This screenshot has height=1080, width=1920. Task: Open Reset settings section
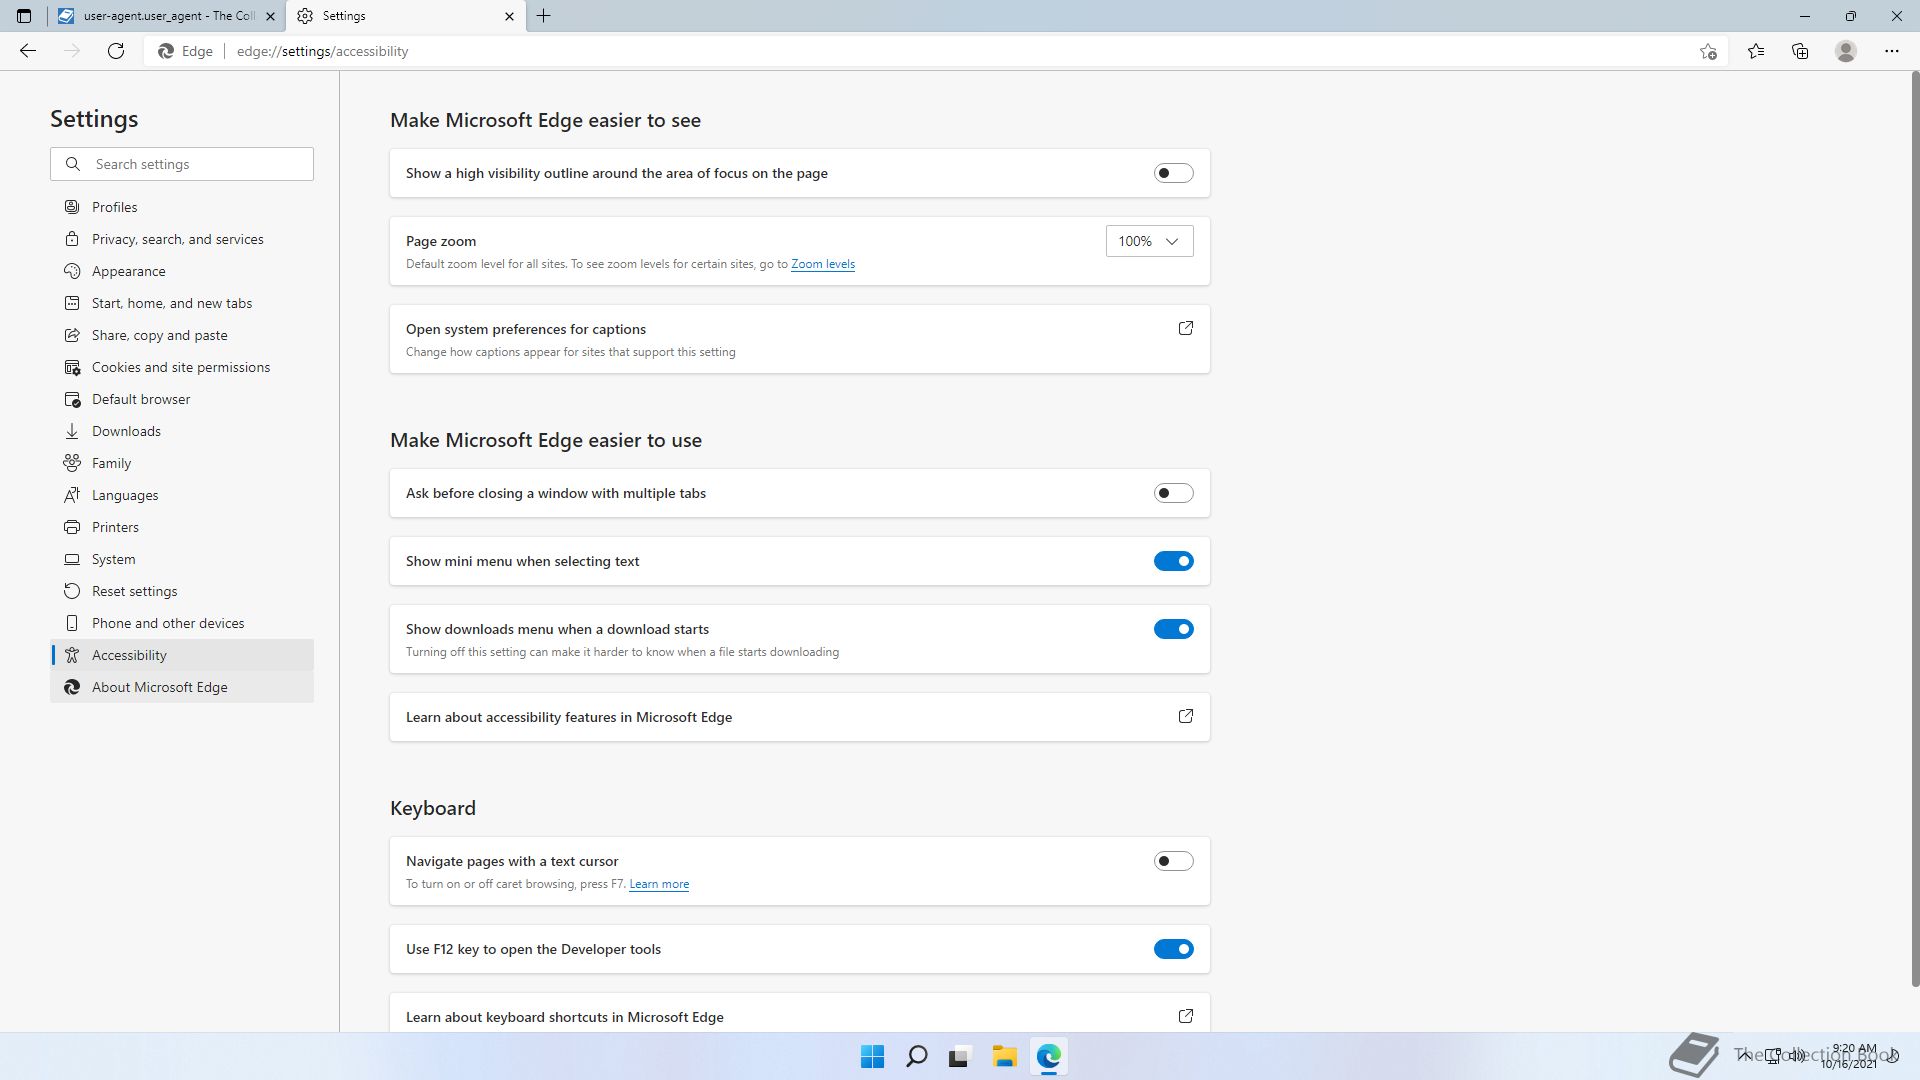(x=182, y=591)
